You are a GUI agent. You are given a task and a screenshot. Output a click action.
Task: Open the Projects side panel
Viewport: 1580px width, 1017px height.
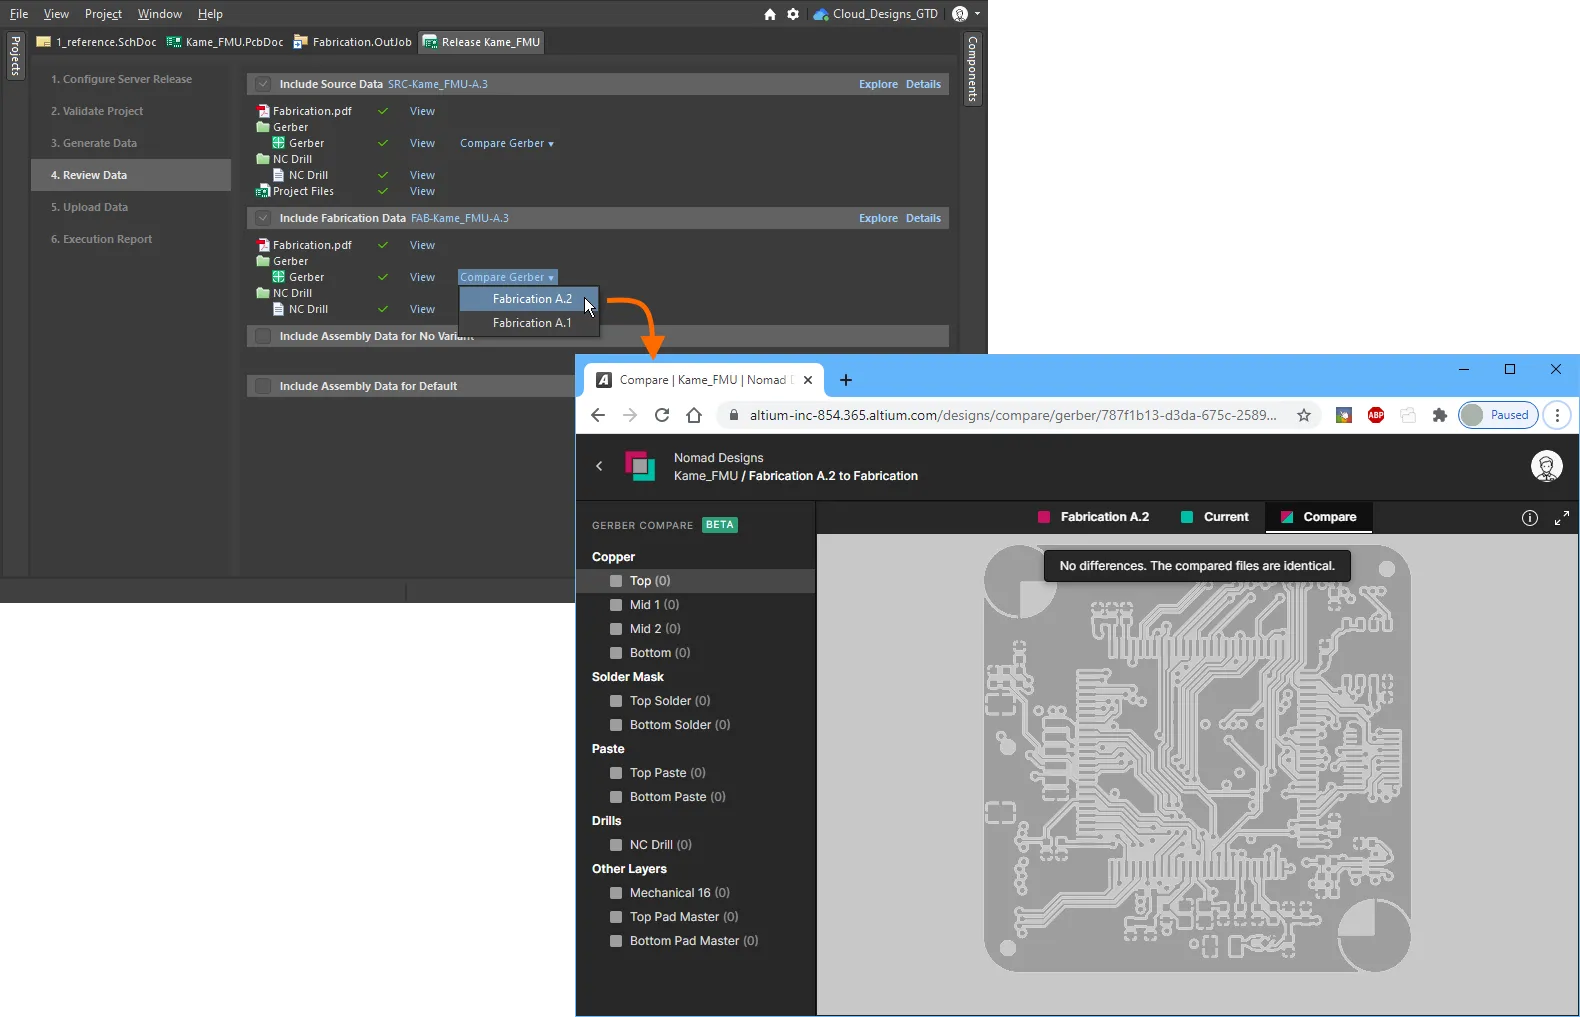[15, 56]
